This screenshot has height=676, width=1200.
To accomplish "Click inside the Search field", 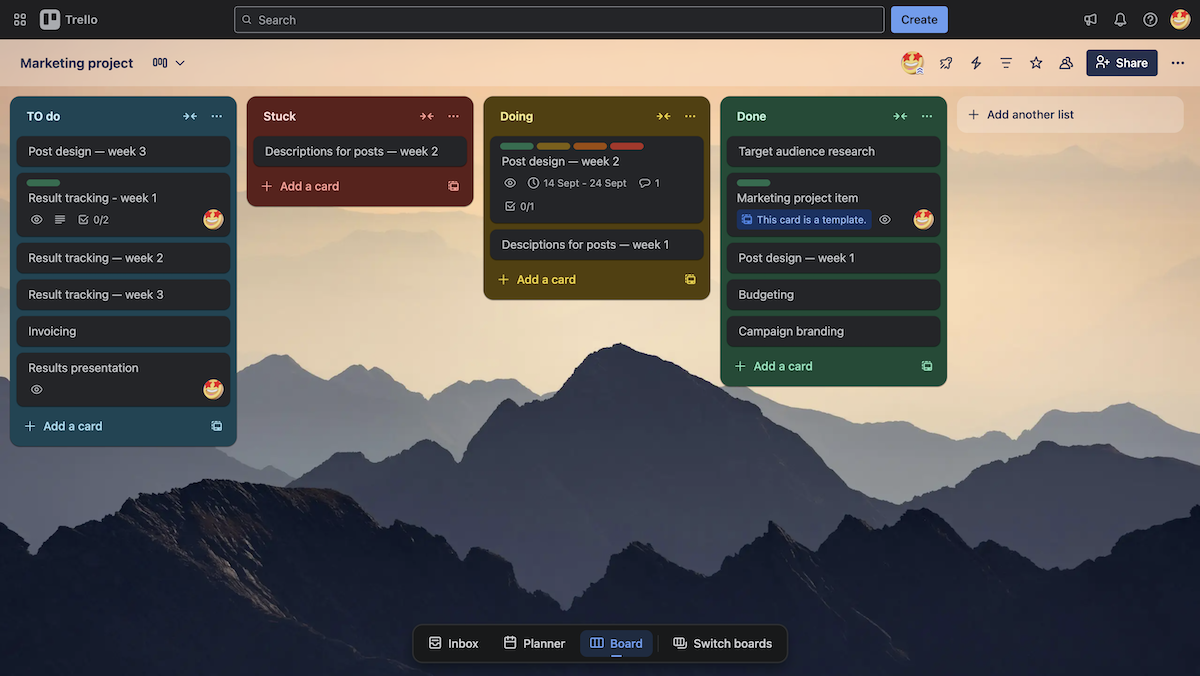I will [560, 19].
